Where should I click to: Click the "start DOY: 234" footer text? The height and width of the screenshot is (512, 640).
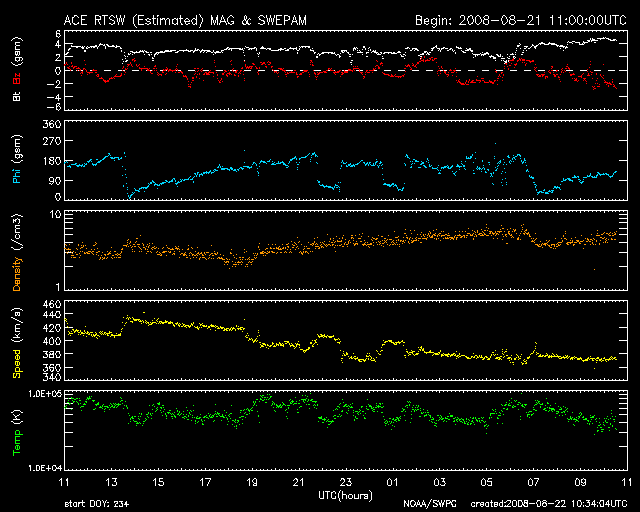[x=97, y=504]
